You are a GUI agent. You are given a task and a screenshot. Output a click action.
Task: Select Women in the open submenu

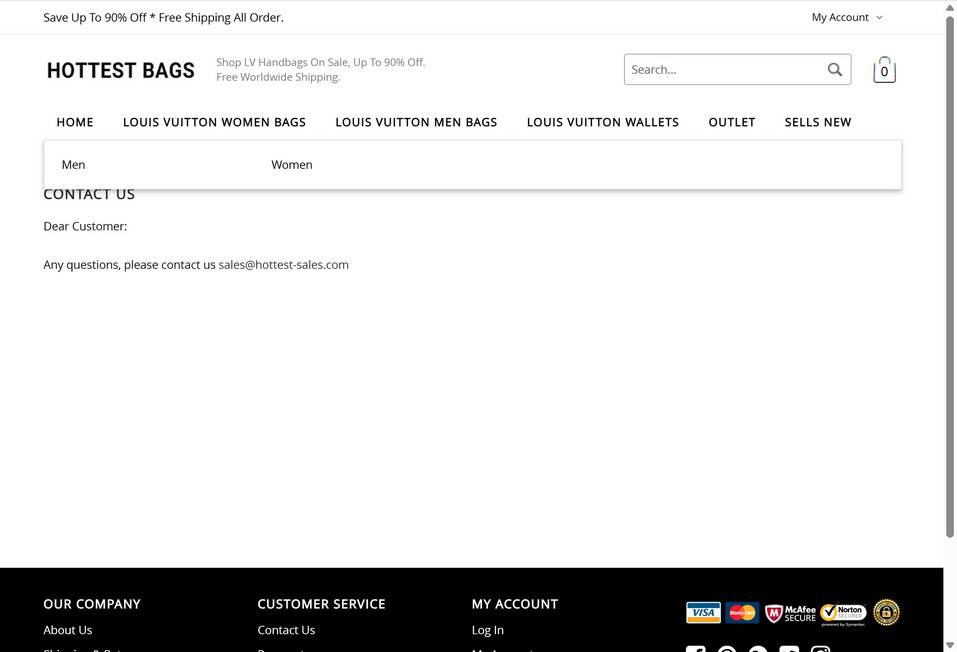292,165
